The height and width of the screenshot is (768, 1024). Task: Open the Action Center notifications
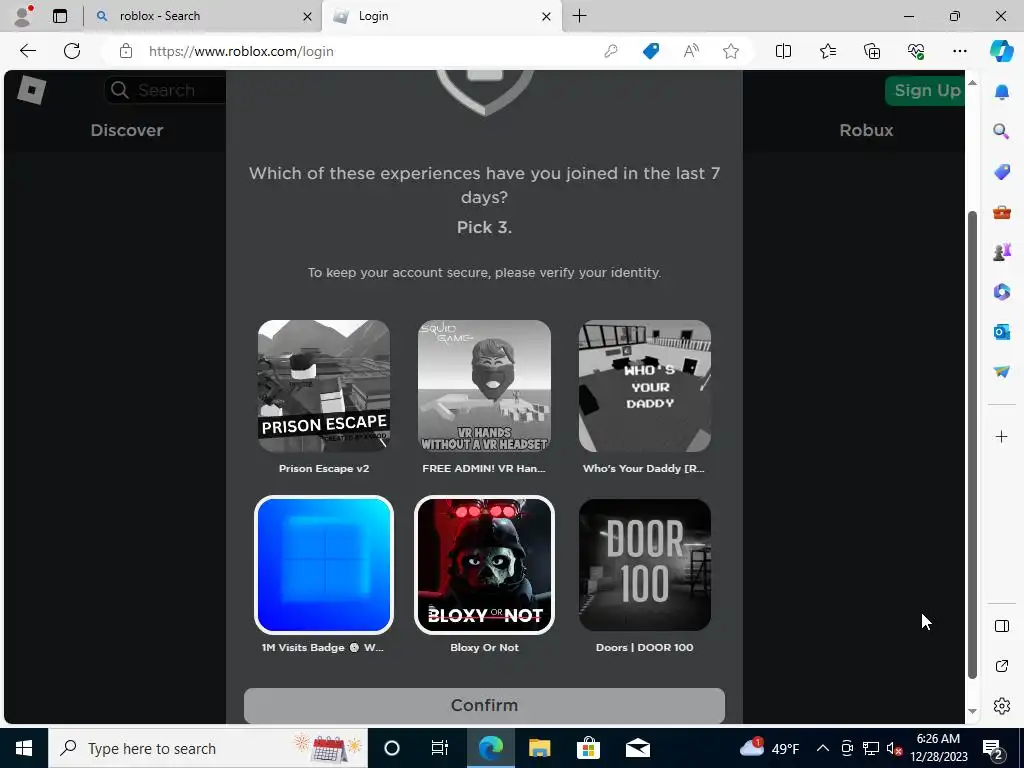pyautogui.click(x=993, y=748)
